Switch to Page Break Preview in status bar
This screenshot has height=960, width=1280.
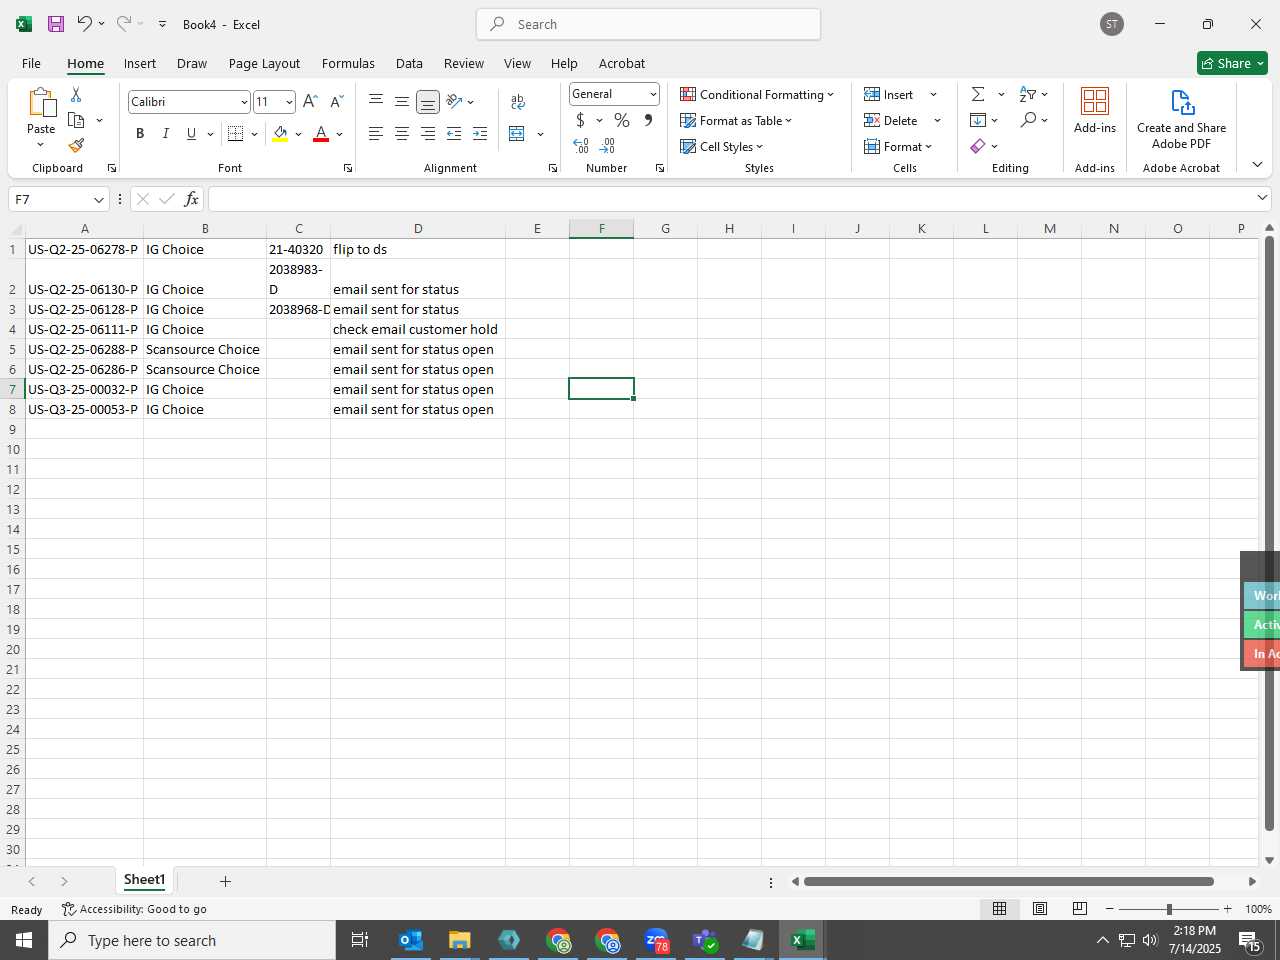pos(1080,908)
